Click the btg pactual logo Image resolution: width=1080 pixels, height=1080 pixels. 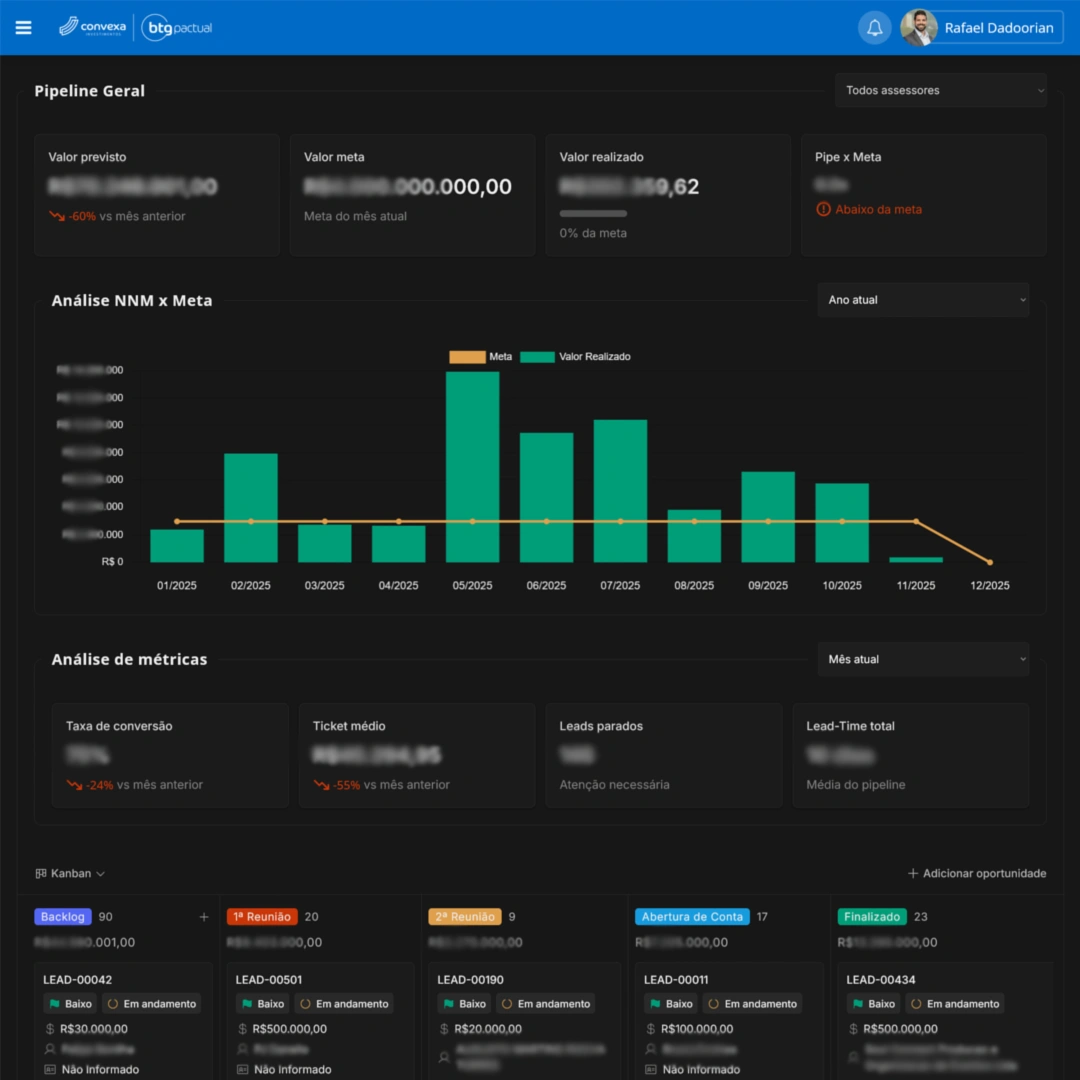click(176, 27)
